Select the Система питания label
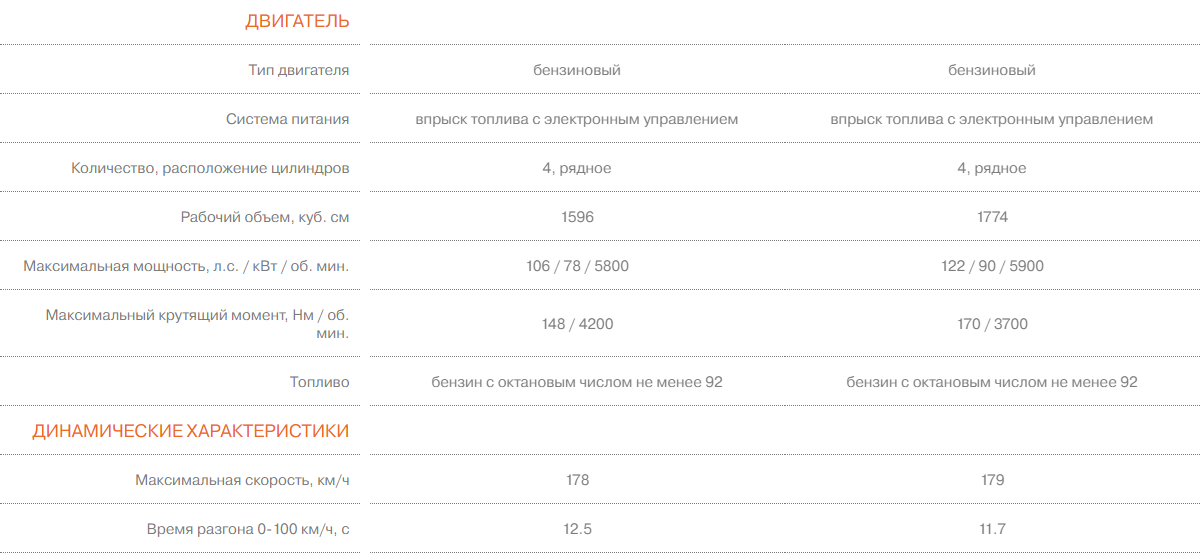Viewport: 1204px width, 559px height. coord(287,119)
